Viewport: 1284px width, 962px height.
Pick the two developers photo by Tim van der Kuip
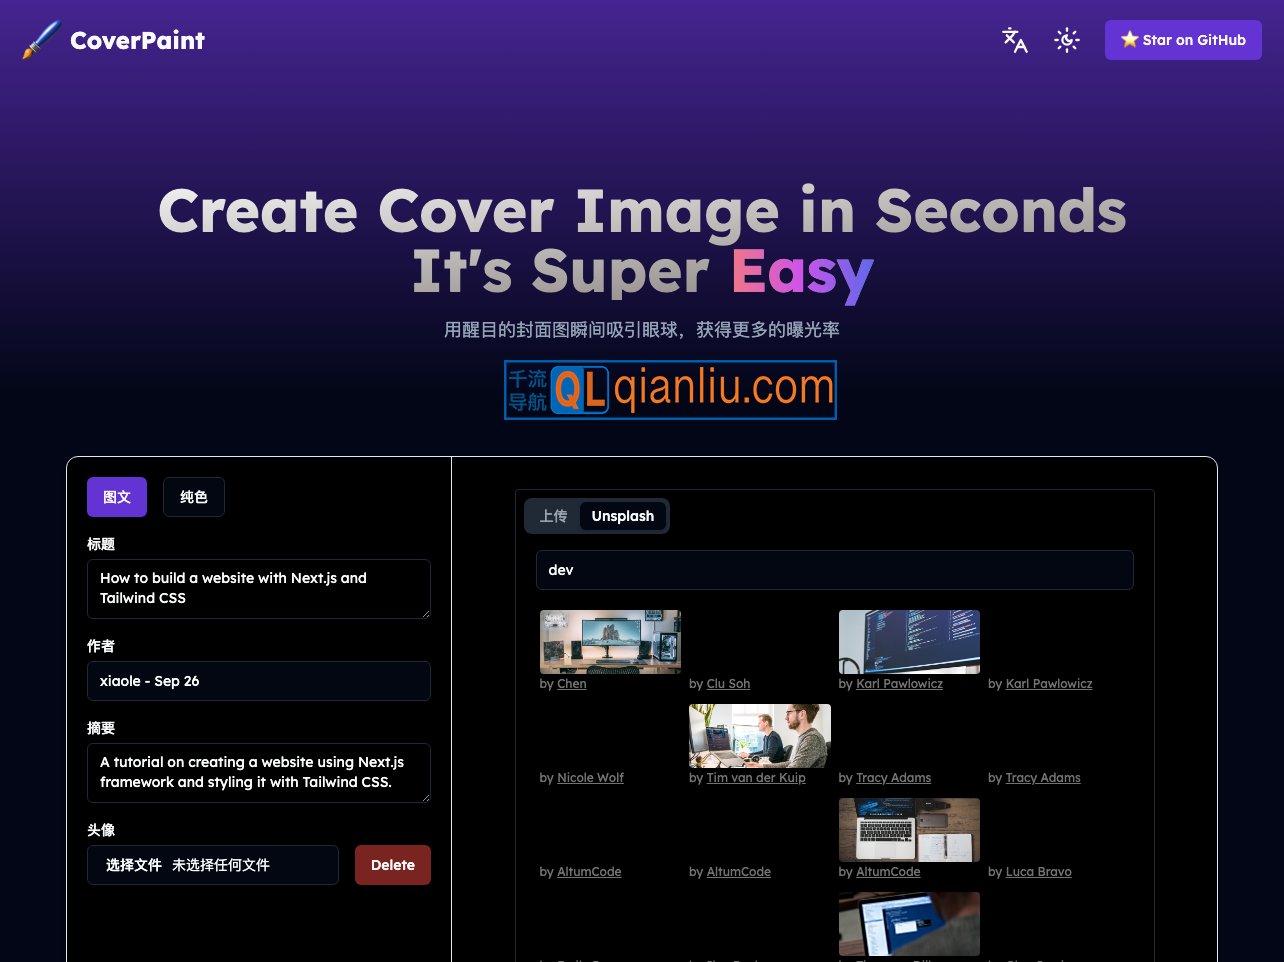[x=759, y=735]
